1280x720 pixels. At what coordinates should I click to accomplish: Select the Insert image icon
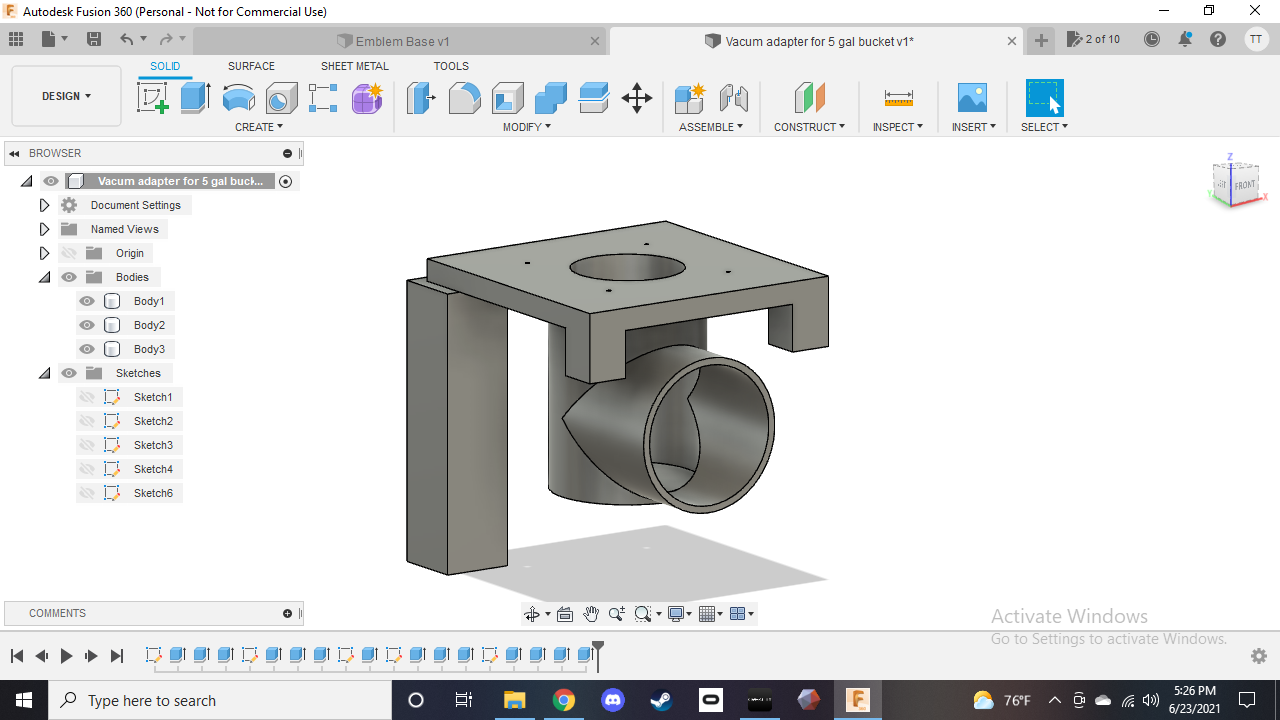tap(972, 98)
